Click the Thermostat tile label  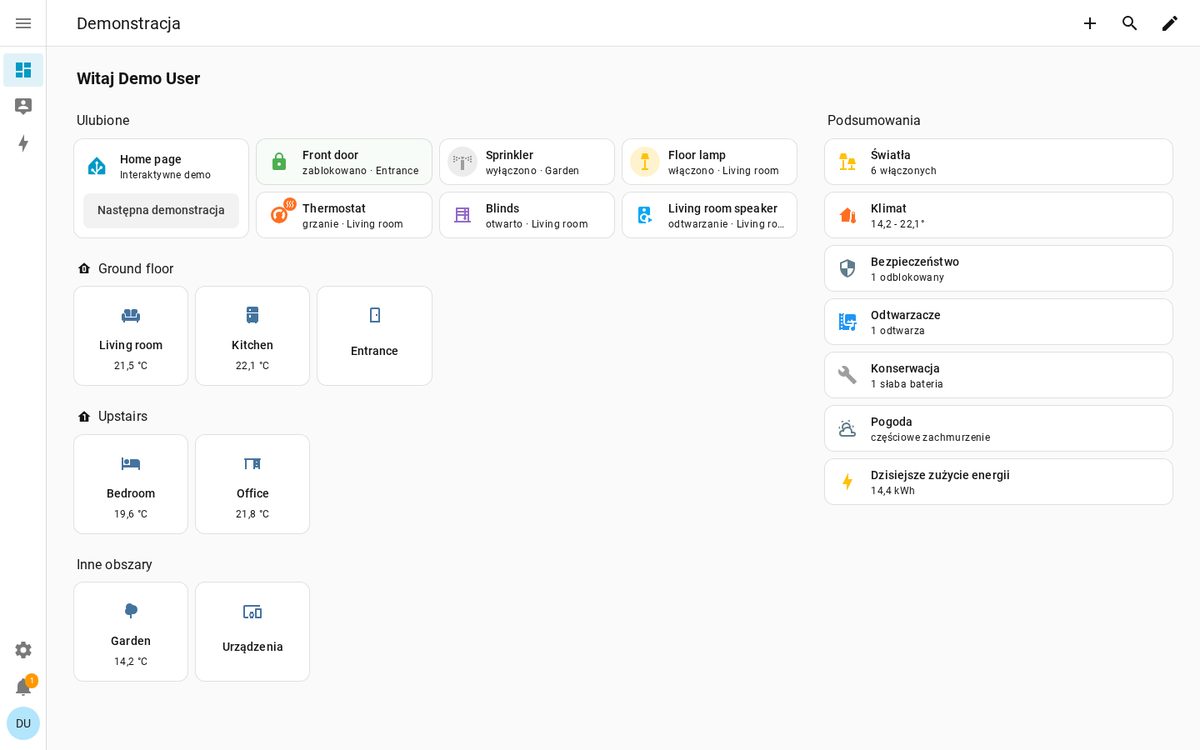(334, 208)
